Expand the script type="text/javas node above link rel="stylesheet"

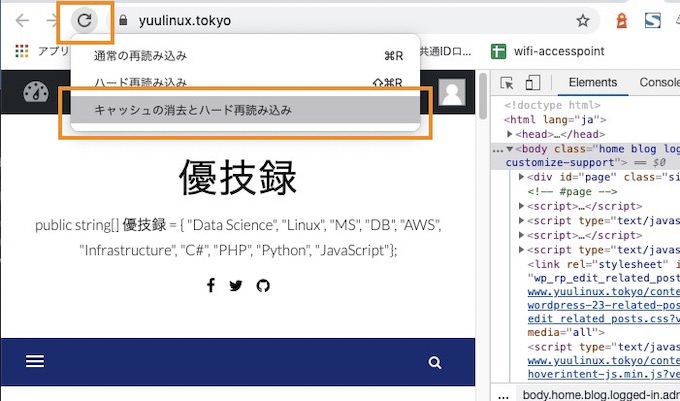pos(522,250)
